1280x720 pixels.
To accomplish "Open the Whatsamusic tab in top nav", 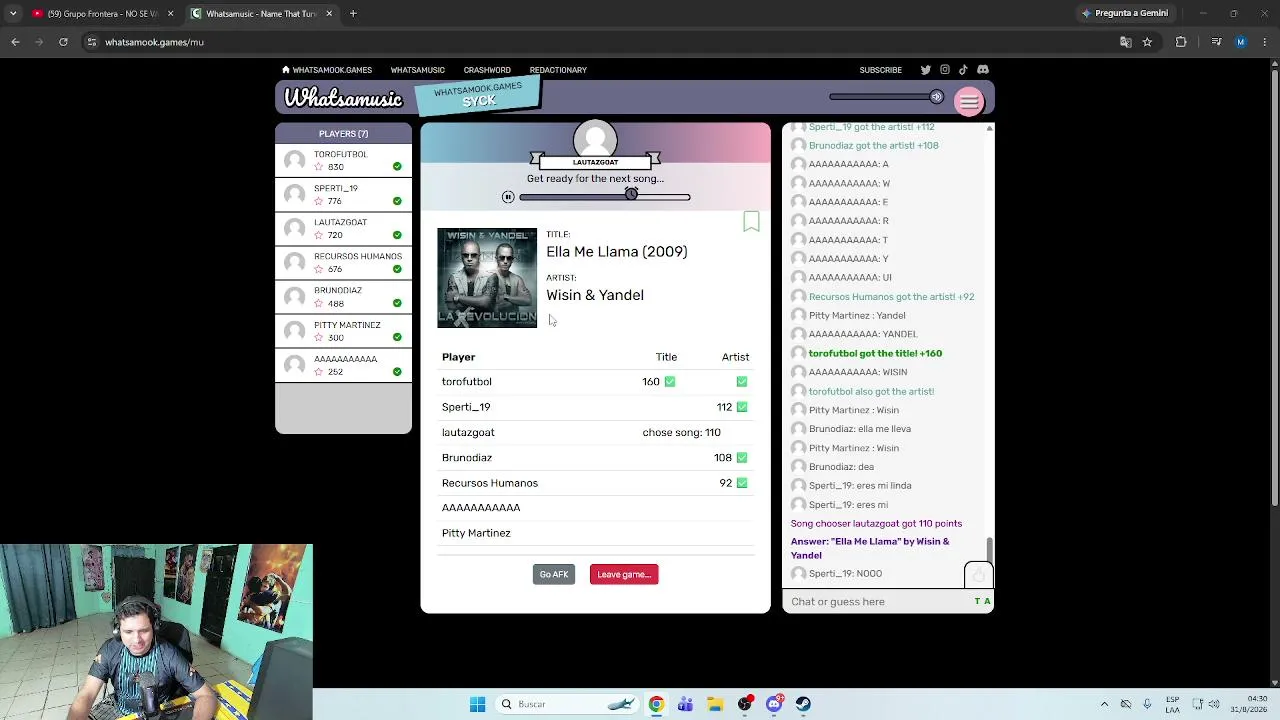I will 417,70.
